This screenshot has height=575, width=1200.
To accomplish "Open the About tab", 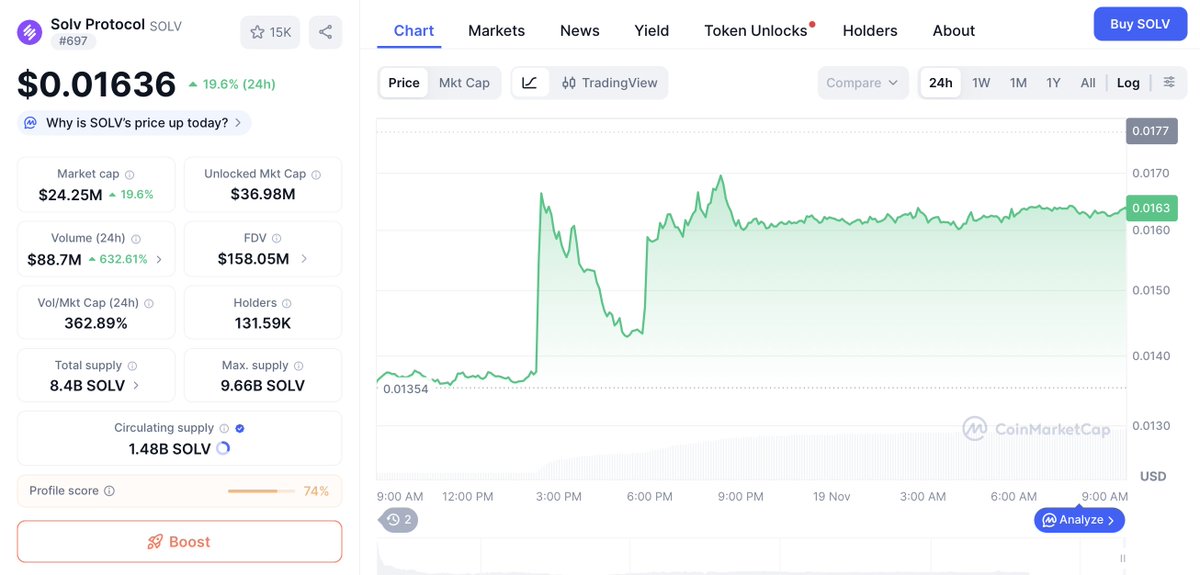I will point(954,31).
